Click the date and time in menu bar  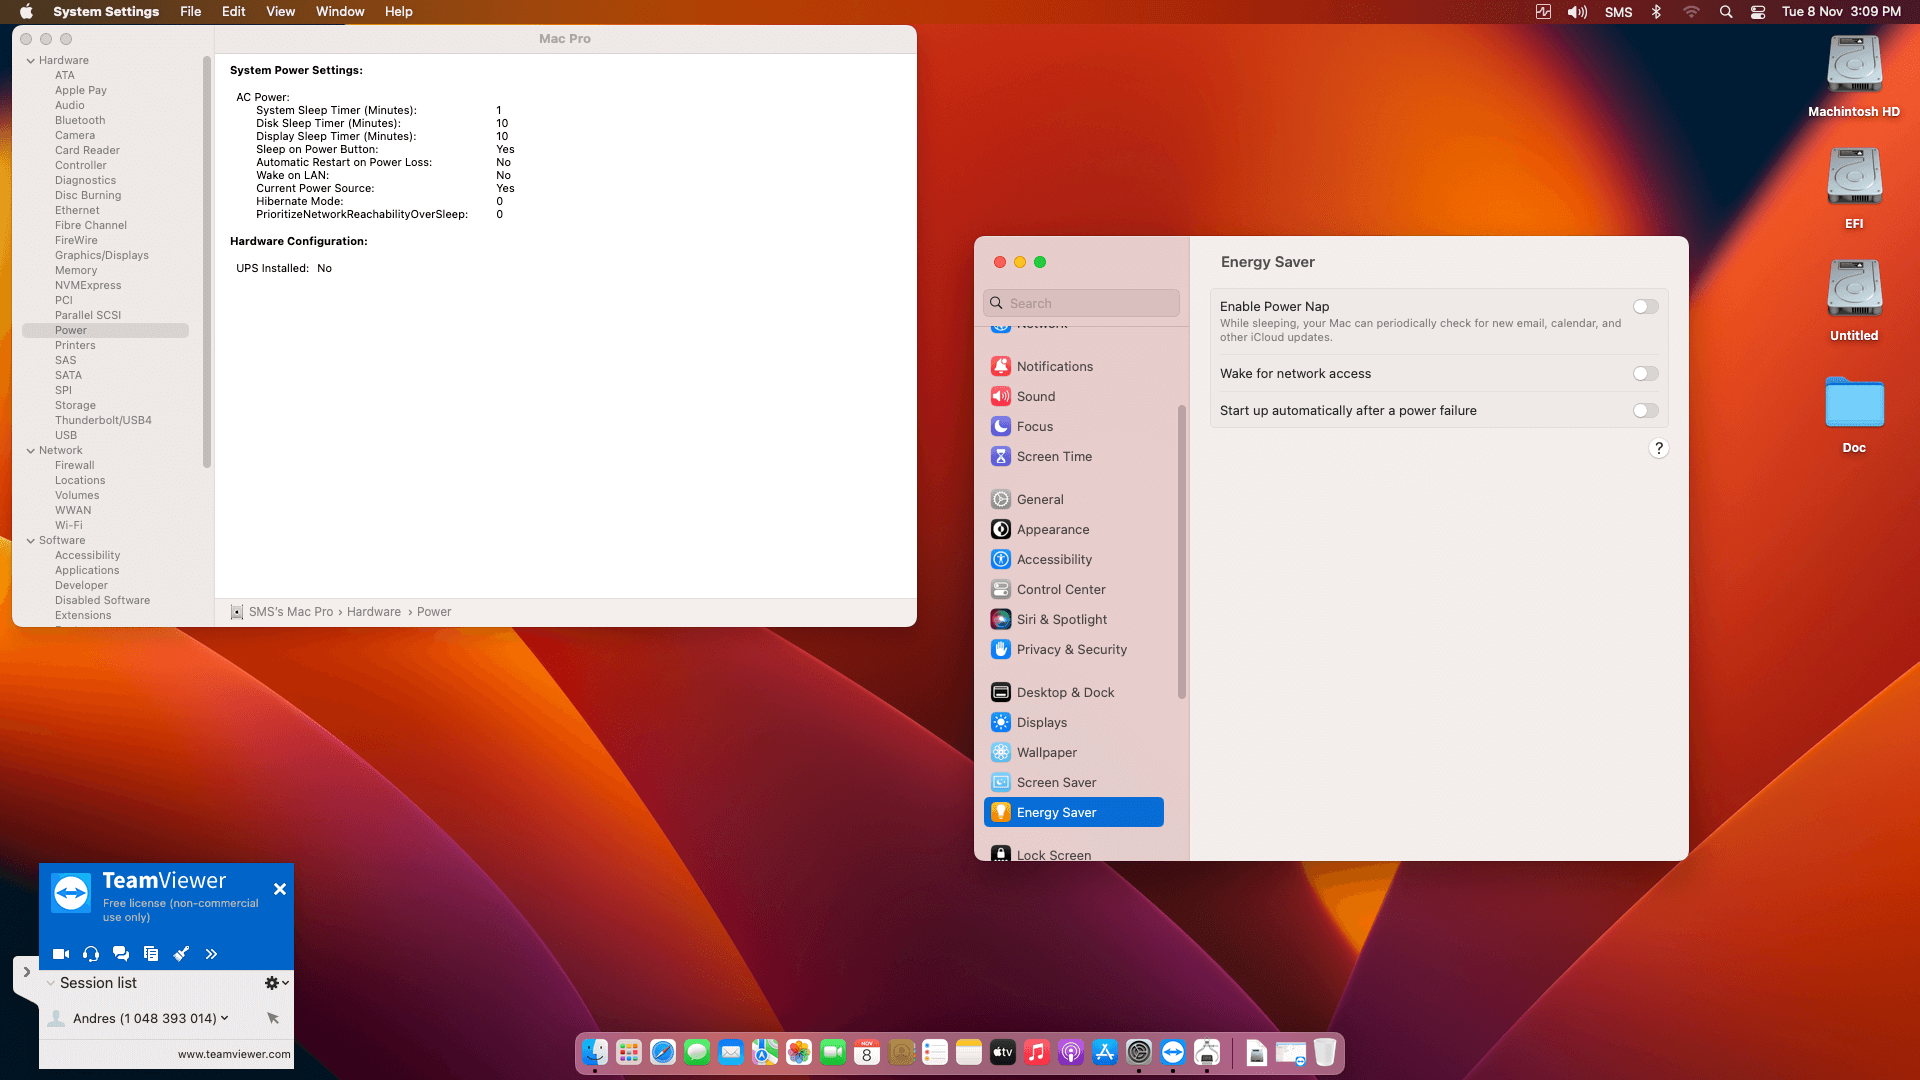(x=1841, y=12)
